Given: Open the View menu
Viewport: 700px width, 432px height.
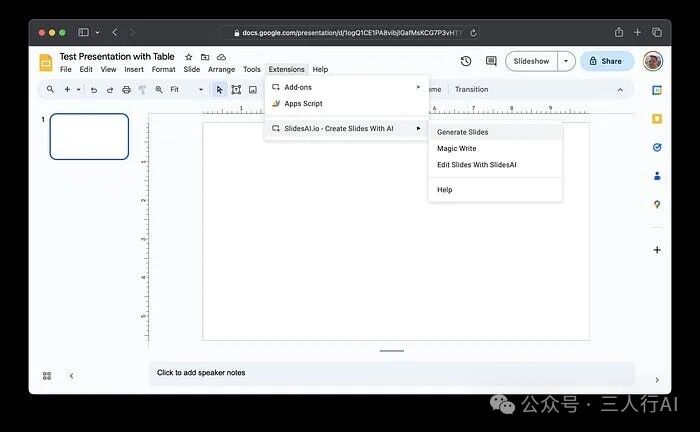Looking at the screenshot, I should (108, 69).
